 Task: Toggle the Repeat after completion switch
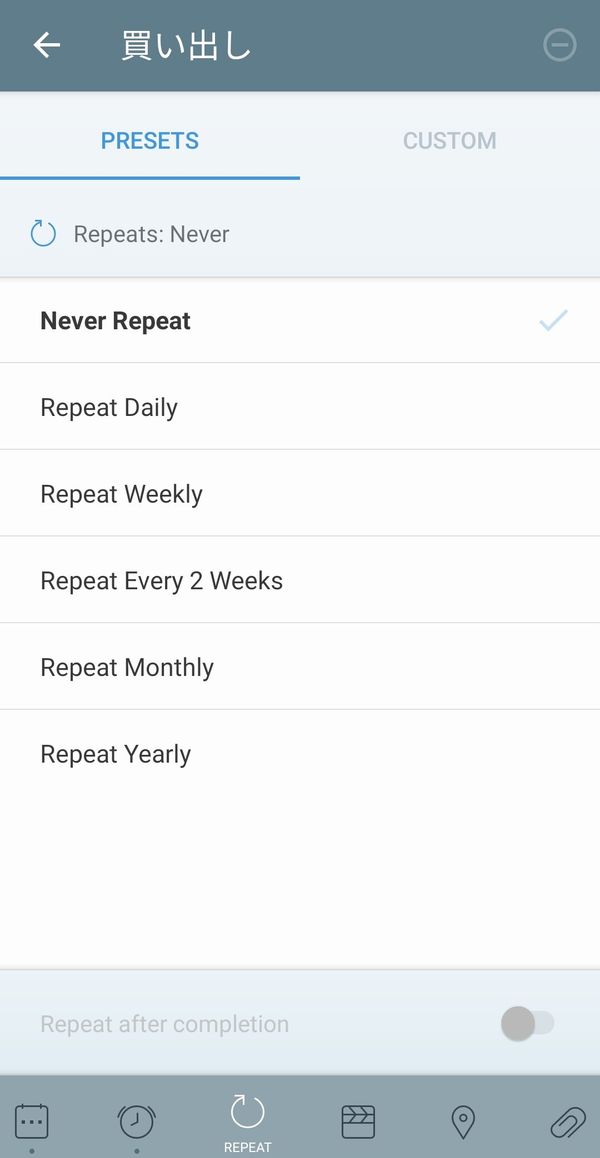(528, 1024)
